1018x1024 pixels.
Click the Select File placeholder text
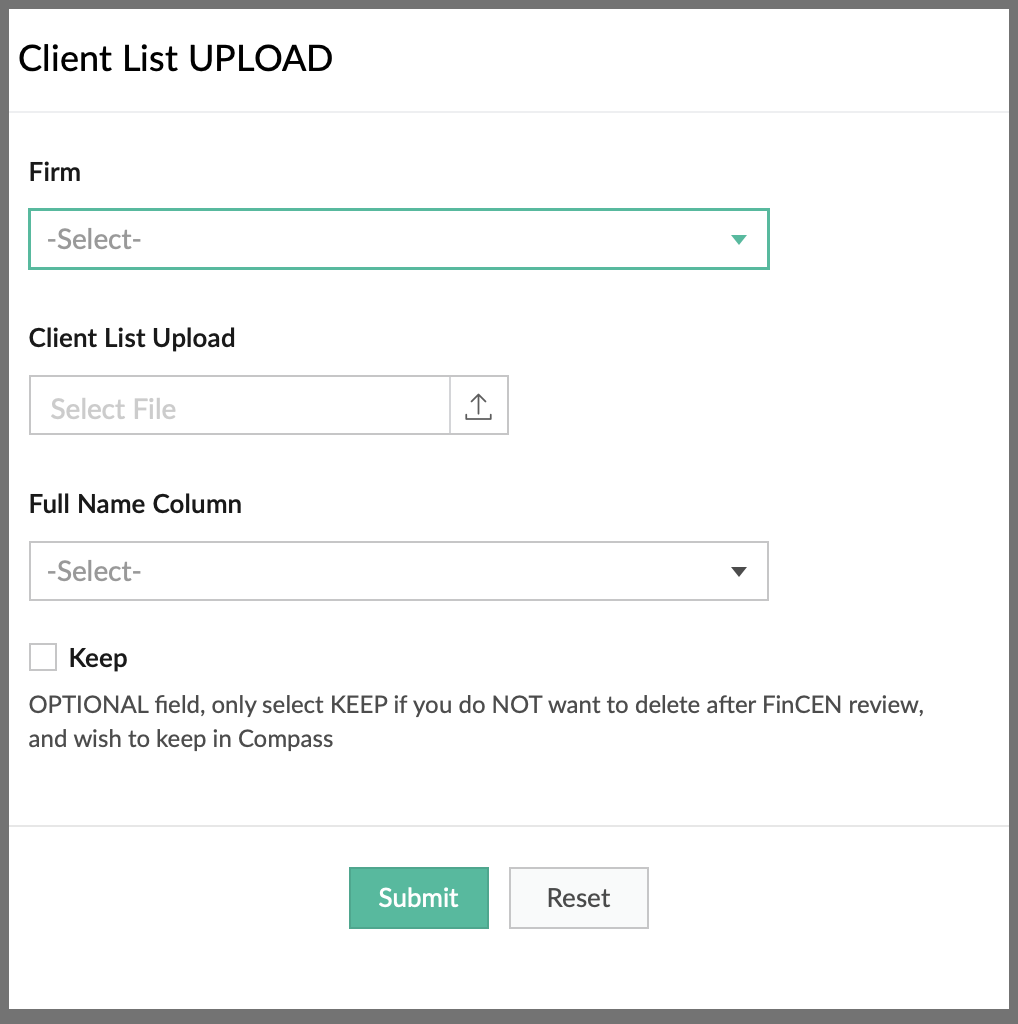[x=113, y=409]
